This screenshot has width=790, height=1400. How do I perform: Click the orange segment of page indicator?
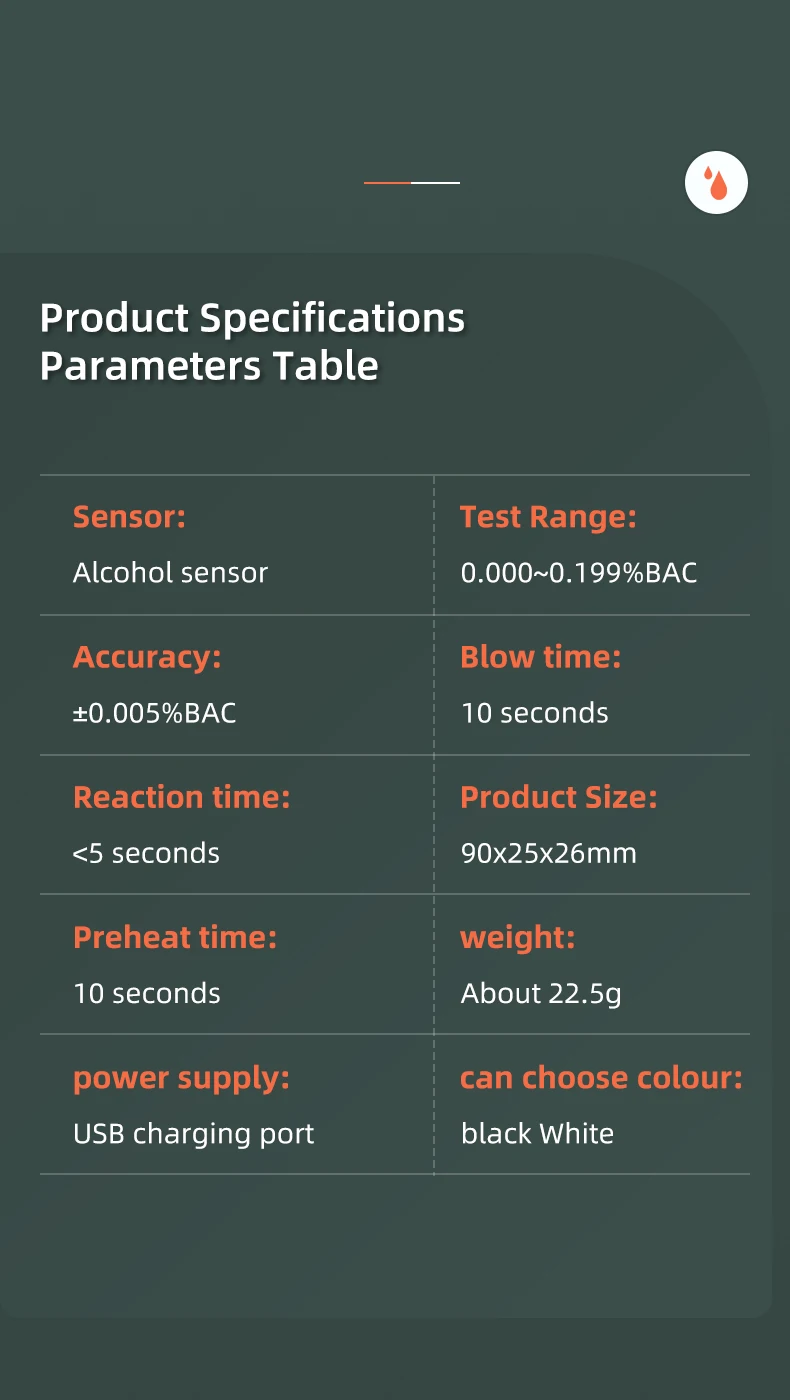click(387, 183)
